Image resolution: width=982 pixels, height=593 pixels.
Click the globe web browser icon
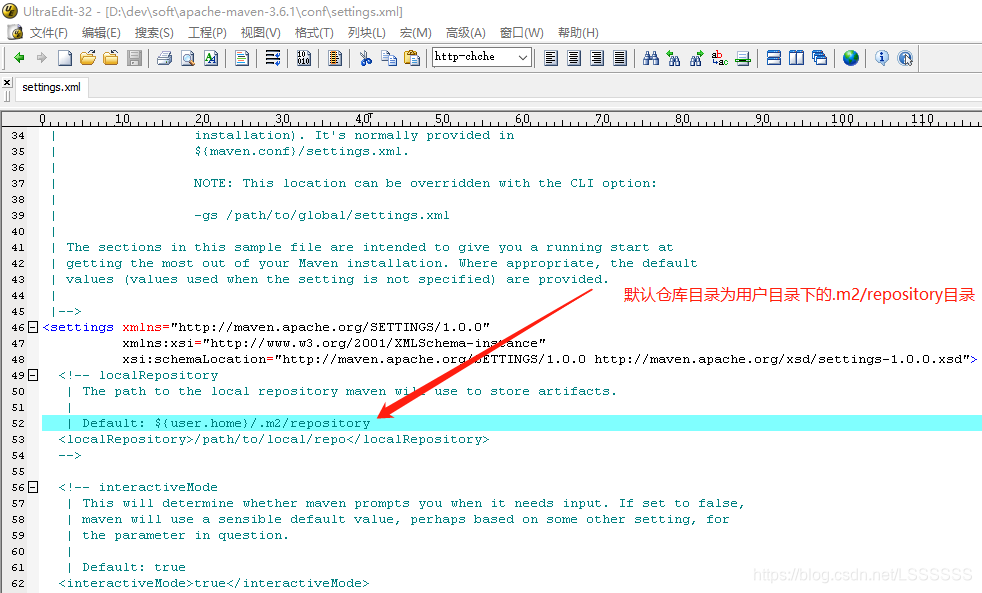[x=850, y=58]
